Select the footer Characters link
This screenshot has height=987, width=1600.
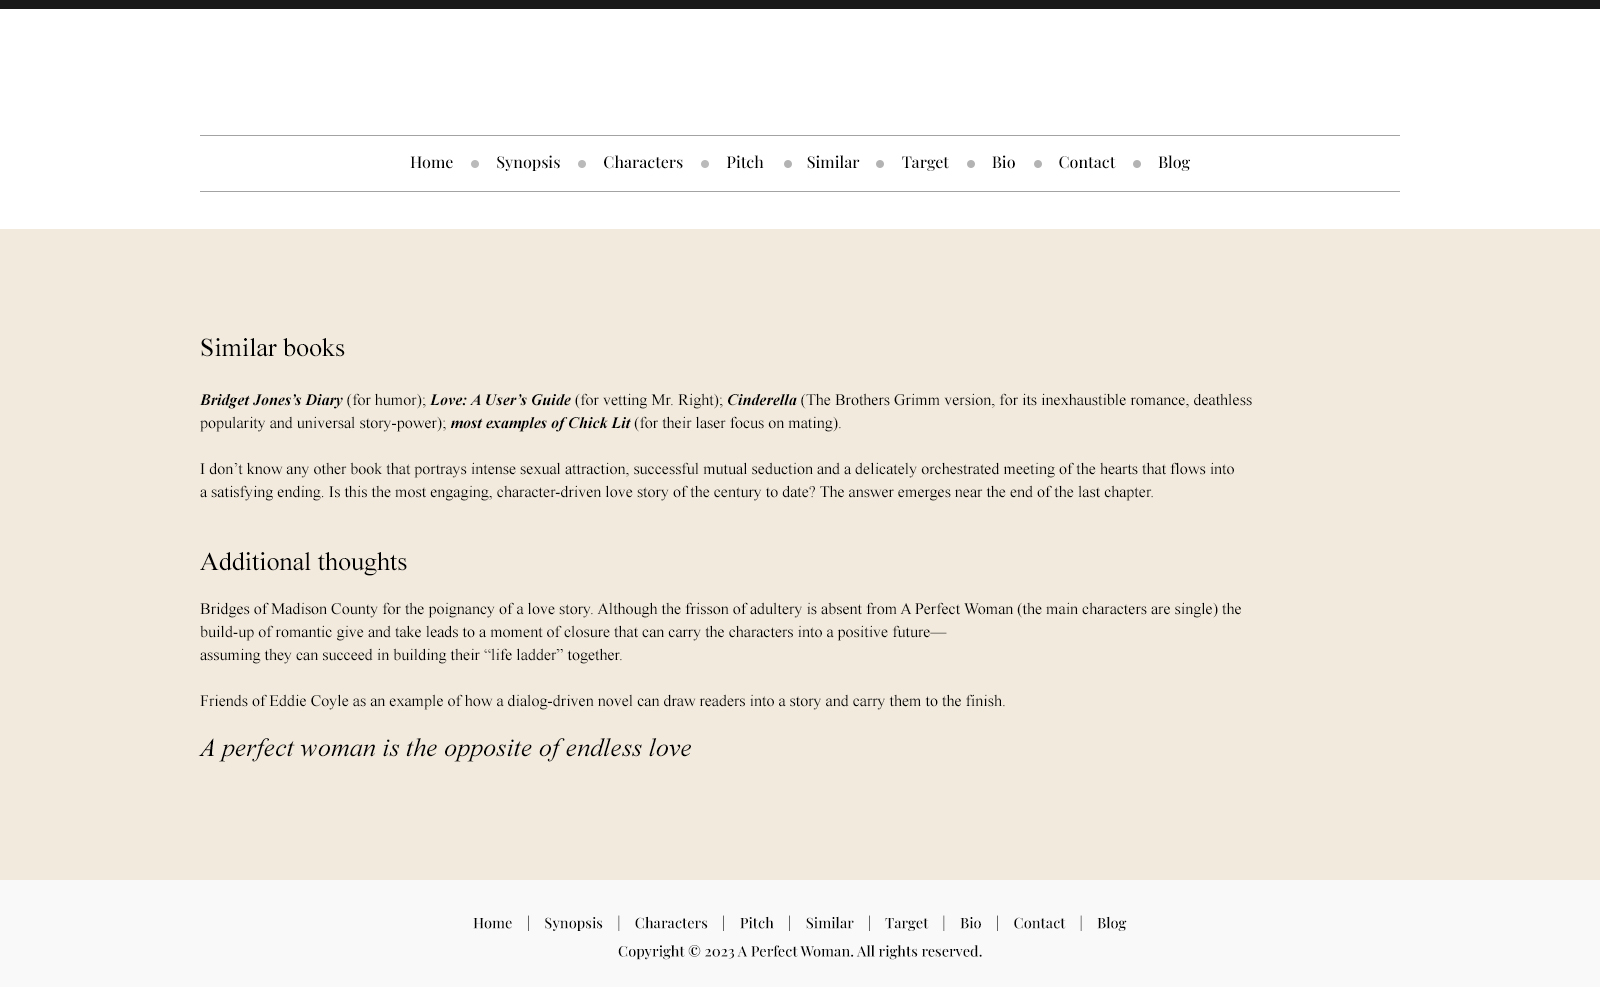(670, 923)
